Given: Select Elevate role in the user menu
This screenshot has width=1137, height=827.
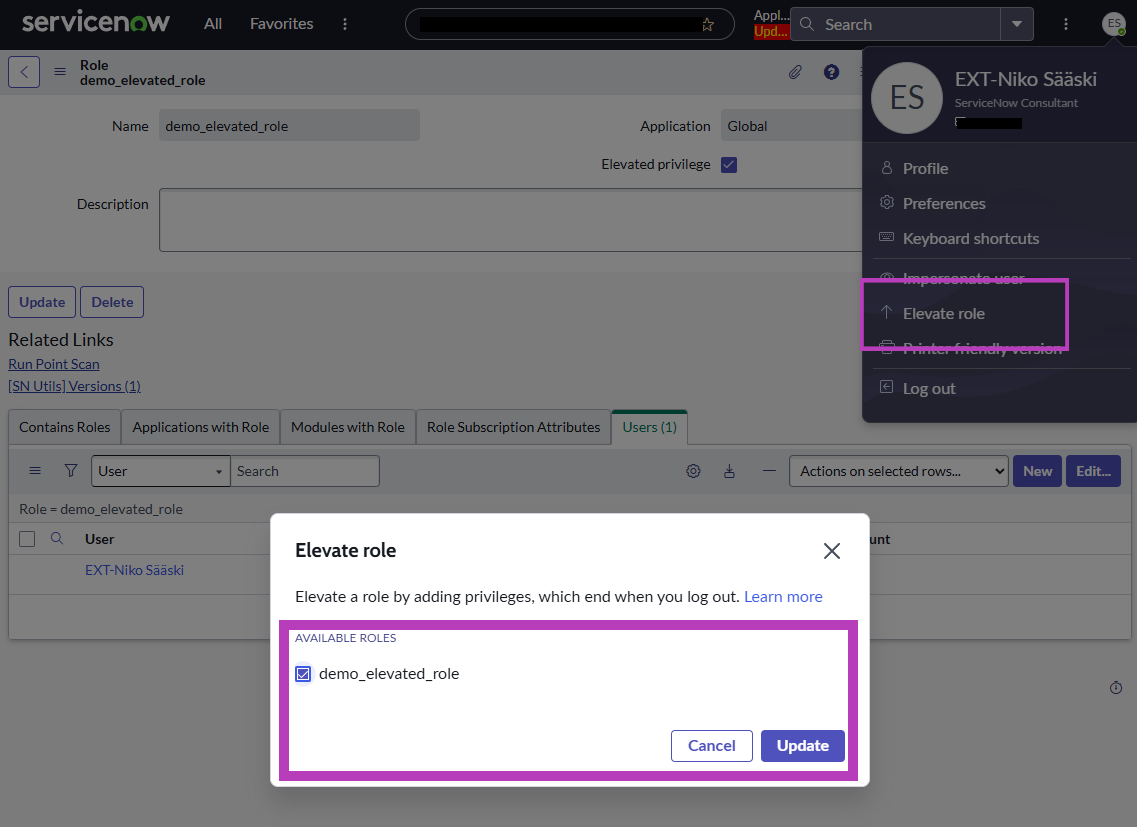Looking at the screenshot, I should coord(943,313).
